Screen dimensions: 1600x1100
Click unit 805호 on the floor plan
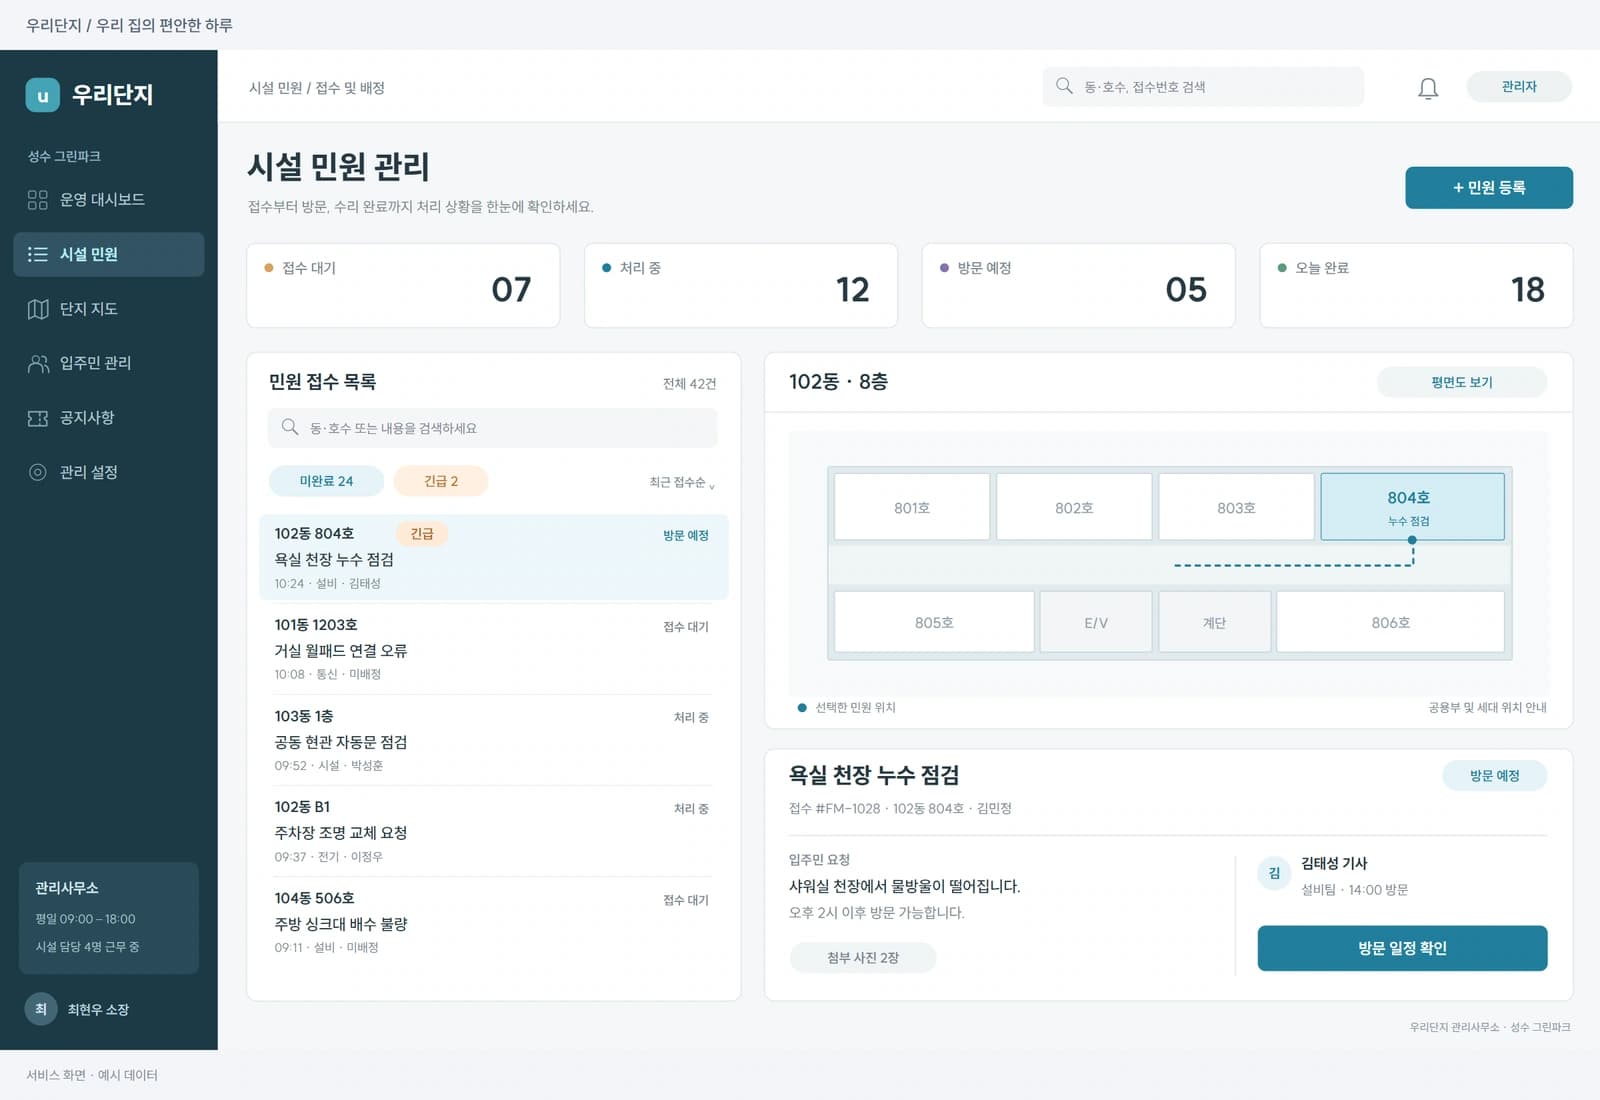point(934,622)
